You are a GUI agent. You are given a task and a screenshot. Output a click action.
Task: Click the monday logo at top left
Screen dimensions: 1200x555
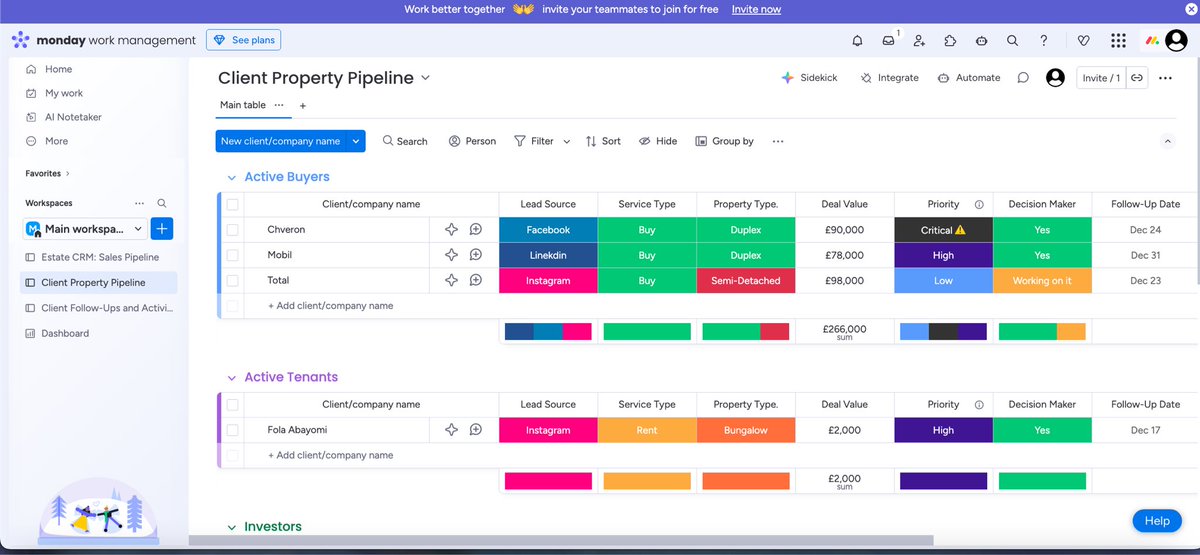[x=21, y=40]
